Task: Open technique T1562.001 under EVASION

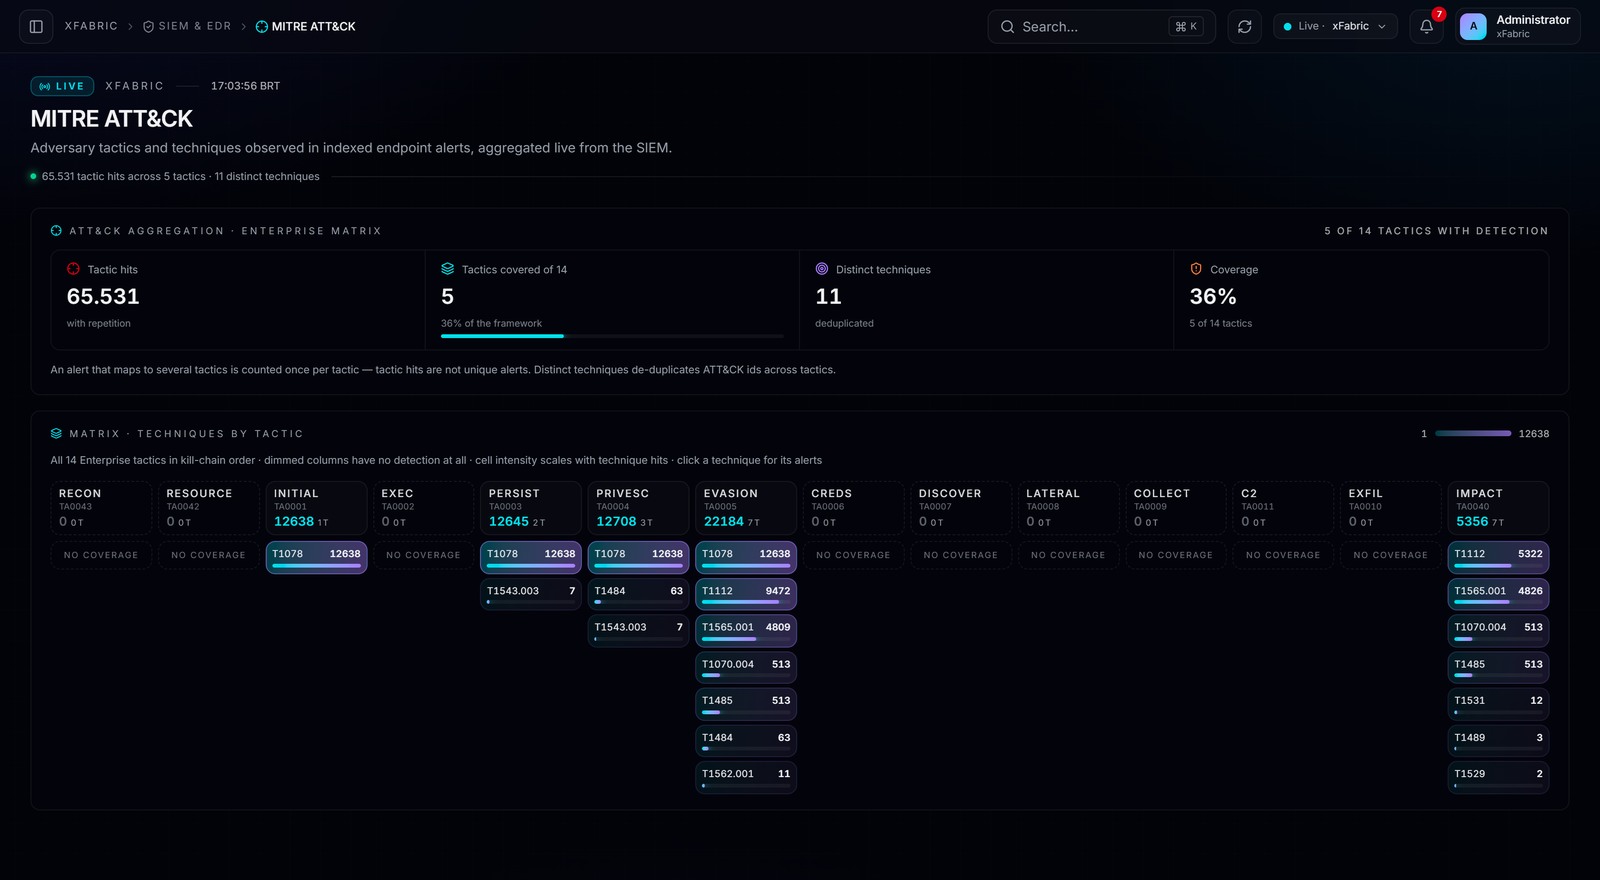Action: [746, 777]
